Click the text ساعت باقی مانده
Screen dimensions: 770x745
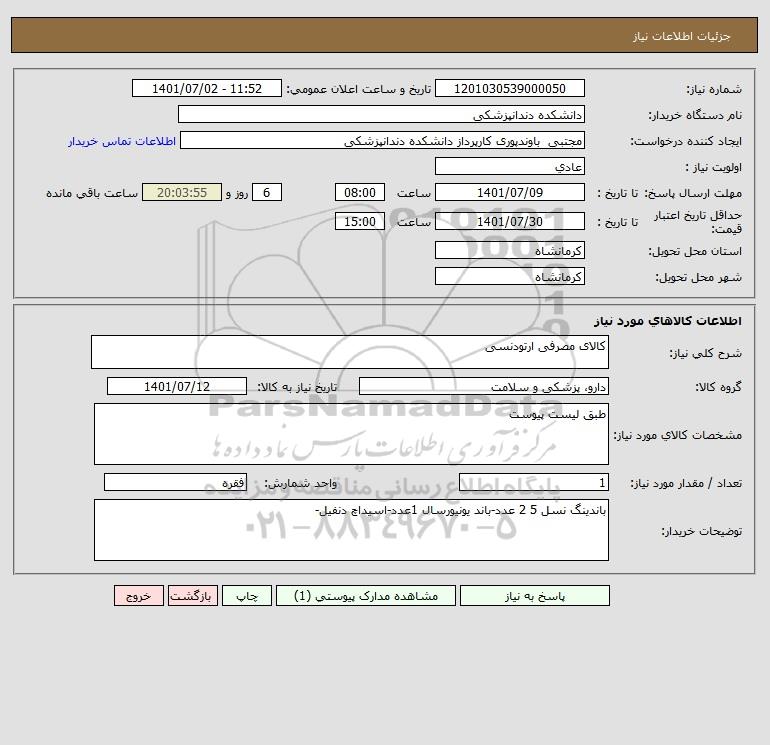[92, 193]
